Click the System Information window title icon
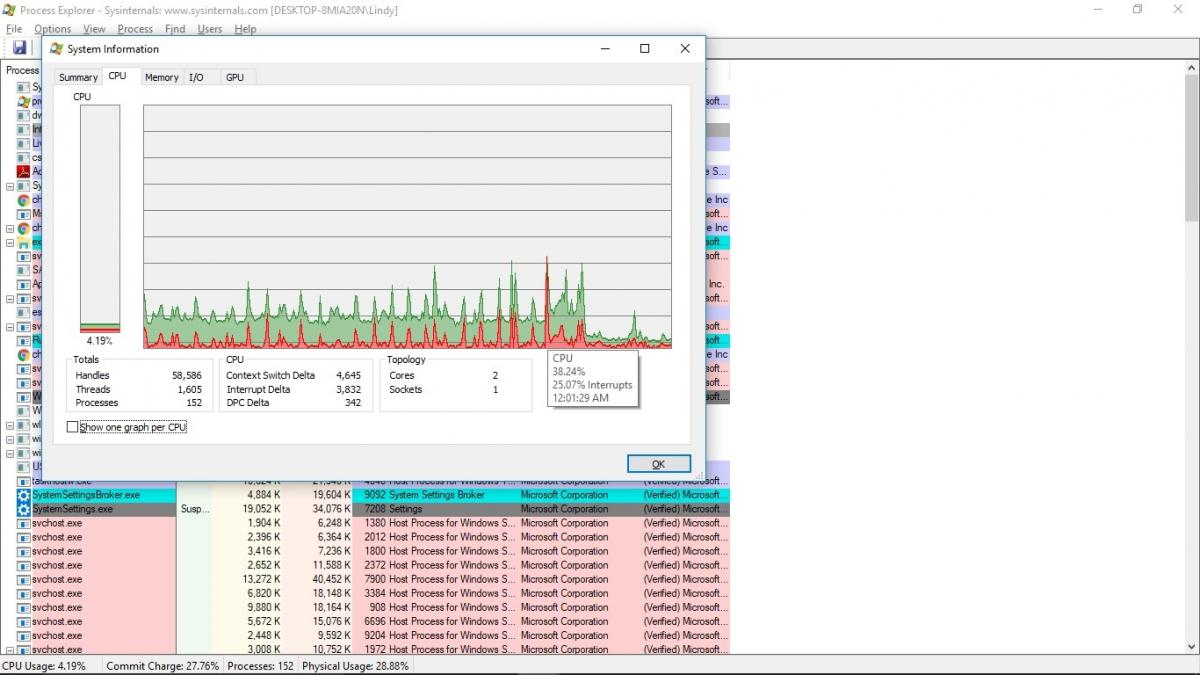 pos(57,48)
